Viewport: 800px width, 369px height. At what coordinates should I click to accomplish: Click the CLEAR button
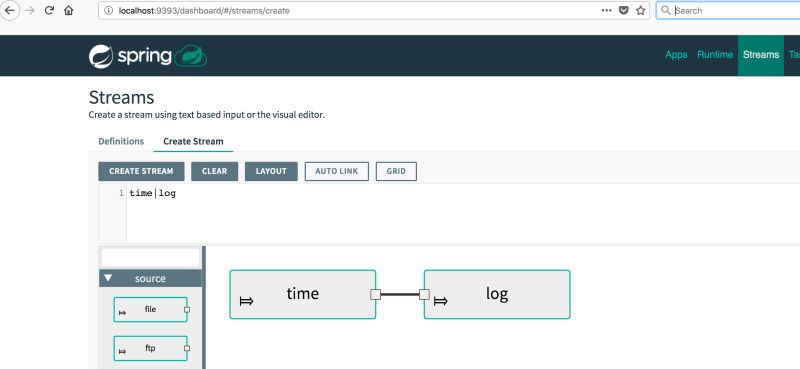tap(214, 171)
